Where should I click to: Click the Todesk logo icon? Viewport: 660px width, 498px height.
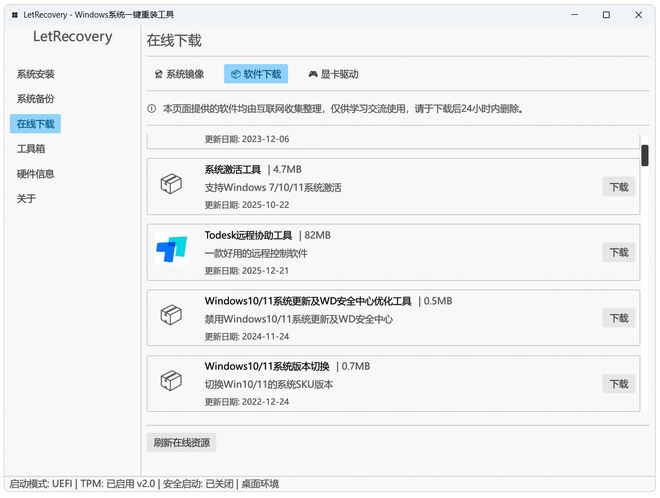(171, 249)
